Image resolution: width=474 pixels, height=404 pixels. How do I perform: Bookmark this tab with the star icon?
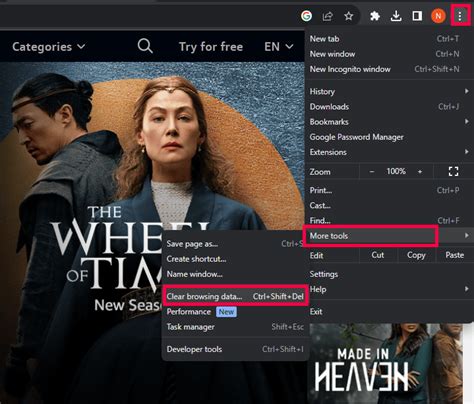pyautogui.click(x=349, y=16)
